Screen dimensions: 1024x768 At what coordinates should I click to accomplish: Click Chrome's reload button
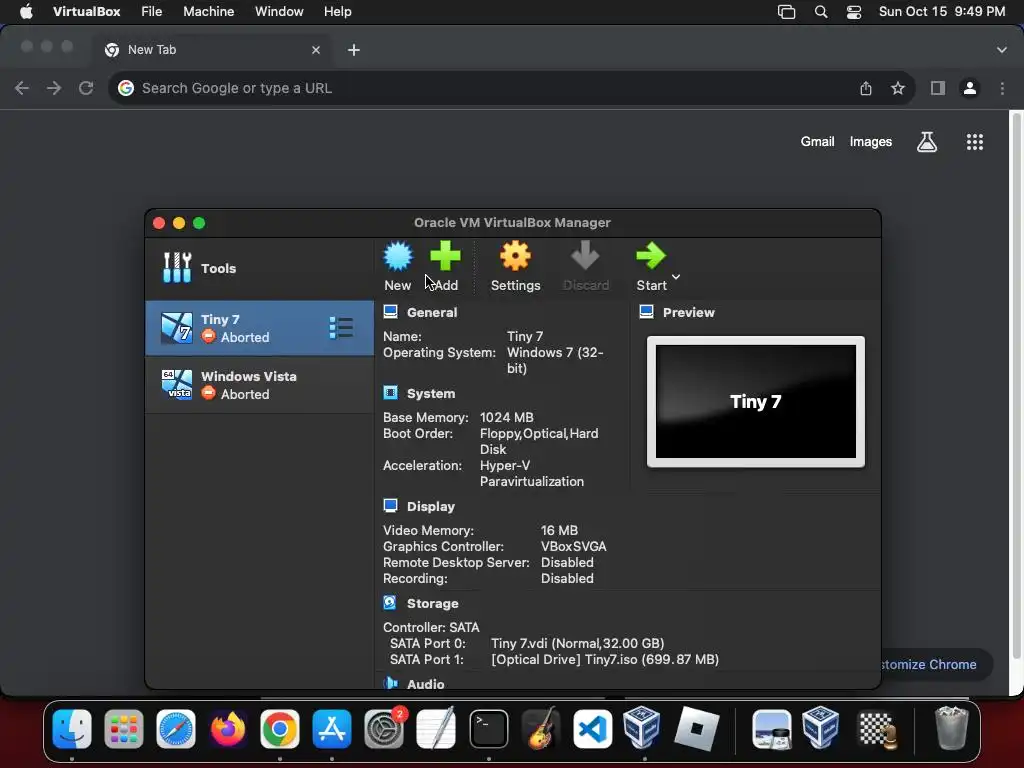tap(86, 88)
